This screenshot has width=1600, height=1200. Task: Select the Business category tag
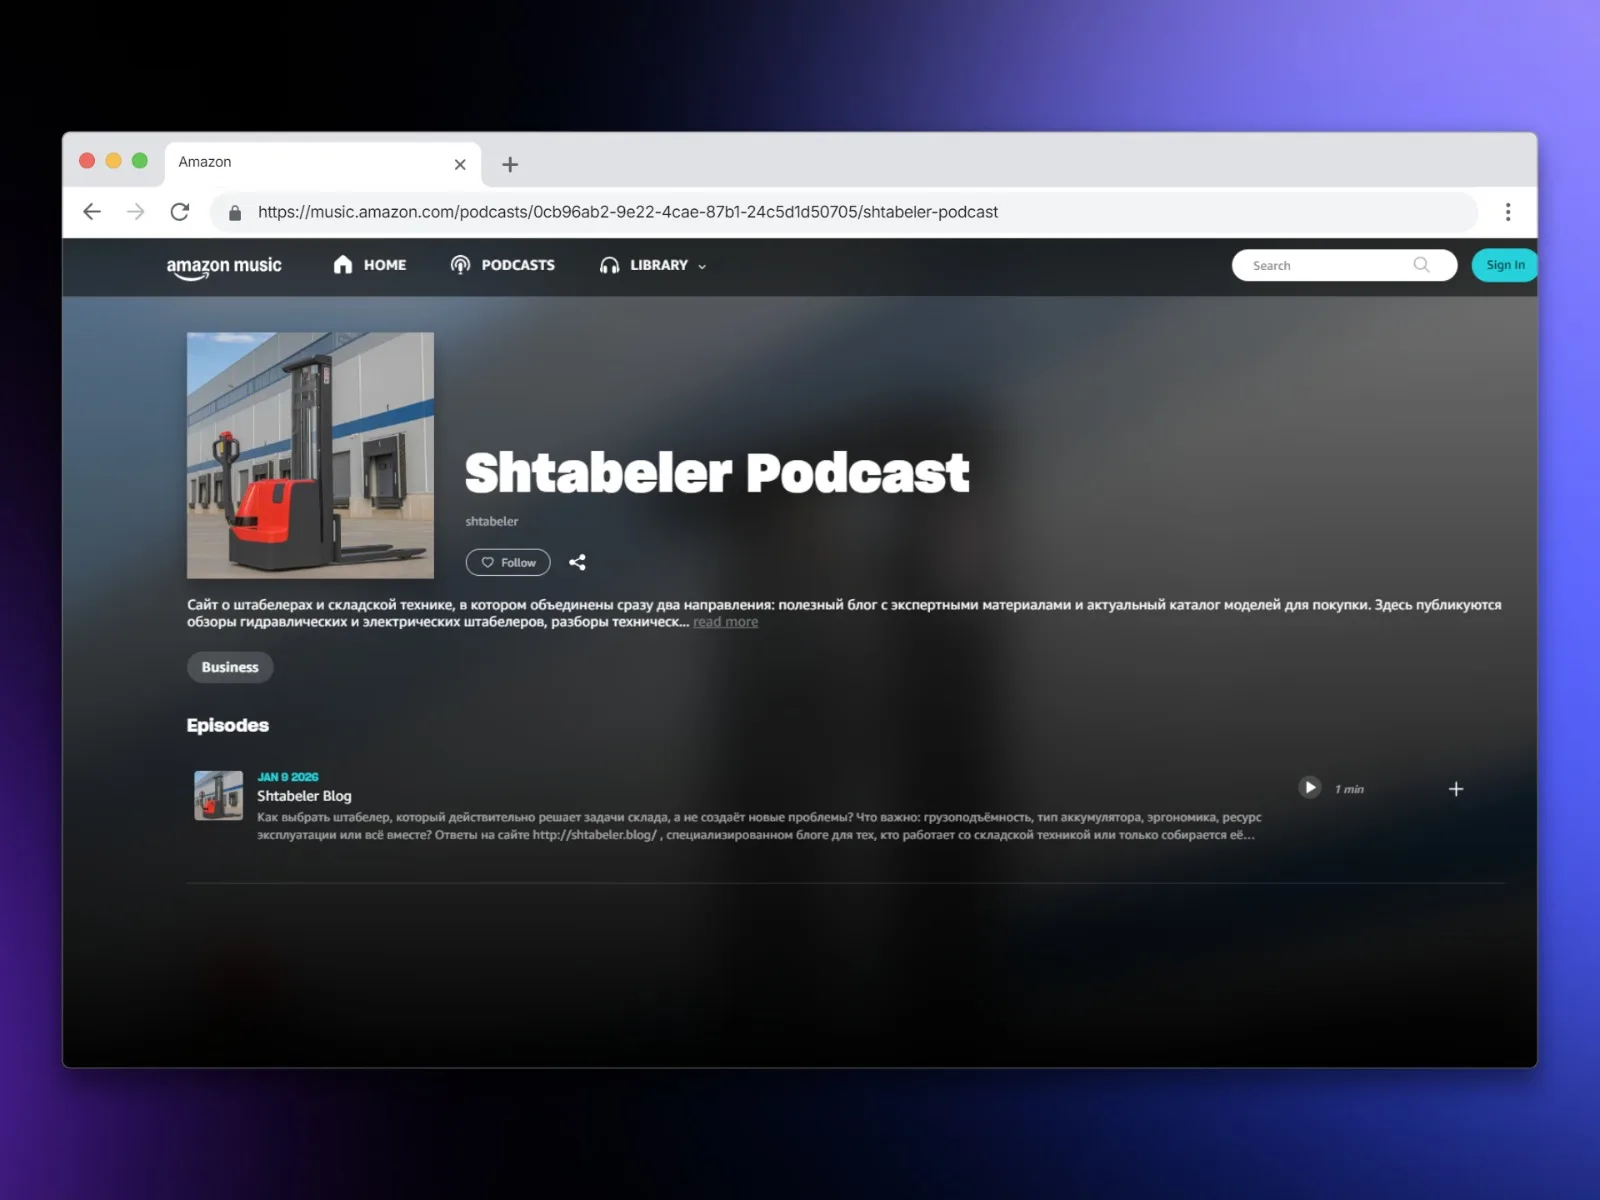pos(230,667)
